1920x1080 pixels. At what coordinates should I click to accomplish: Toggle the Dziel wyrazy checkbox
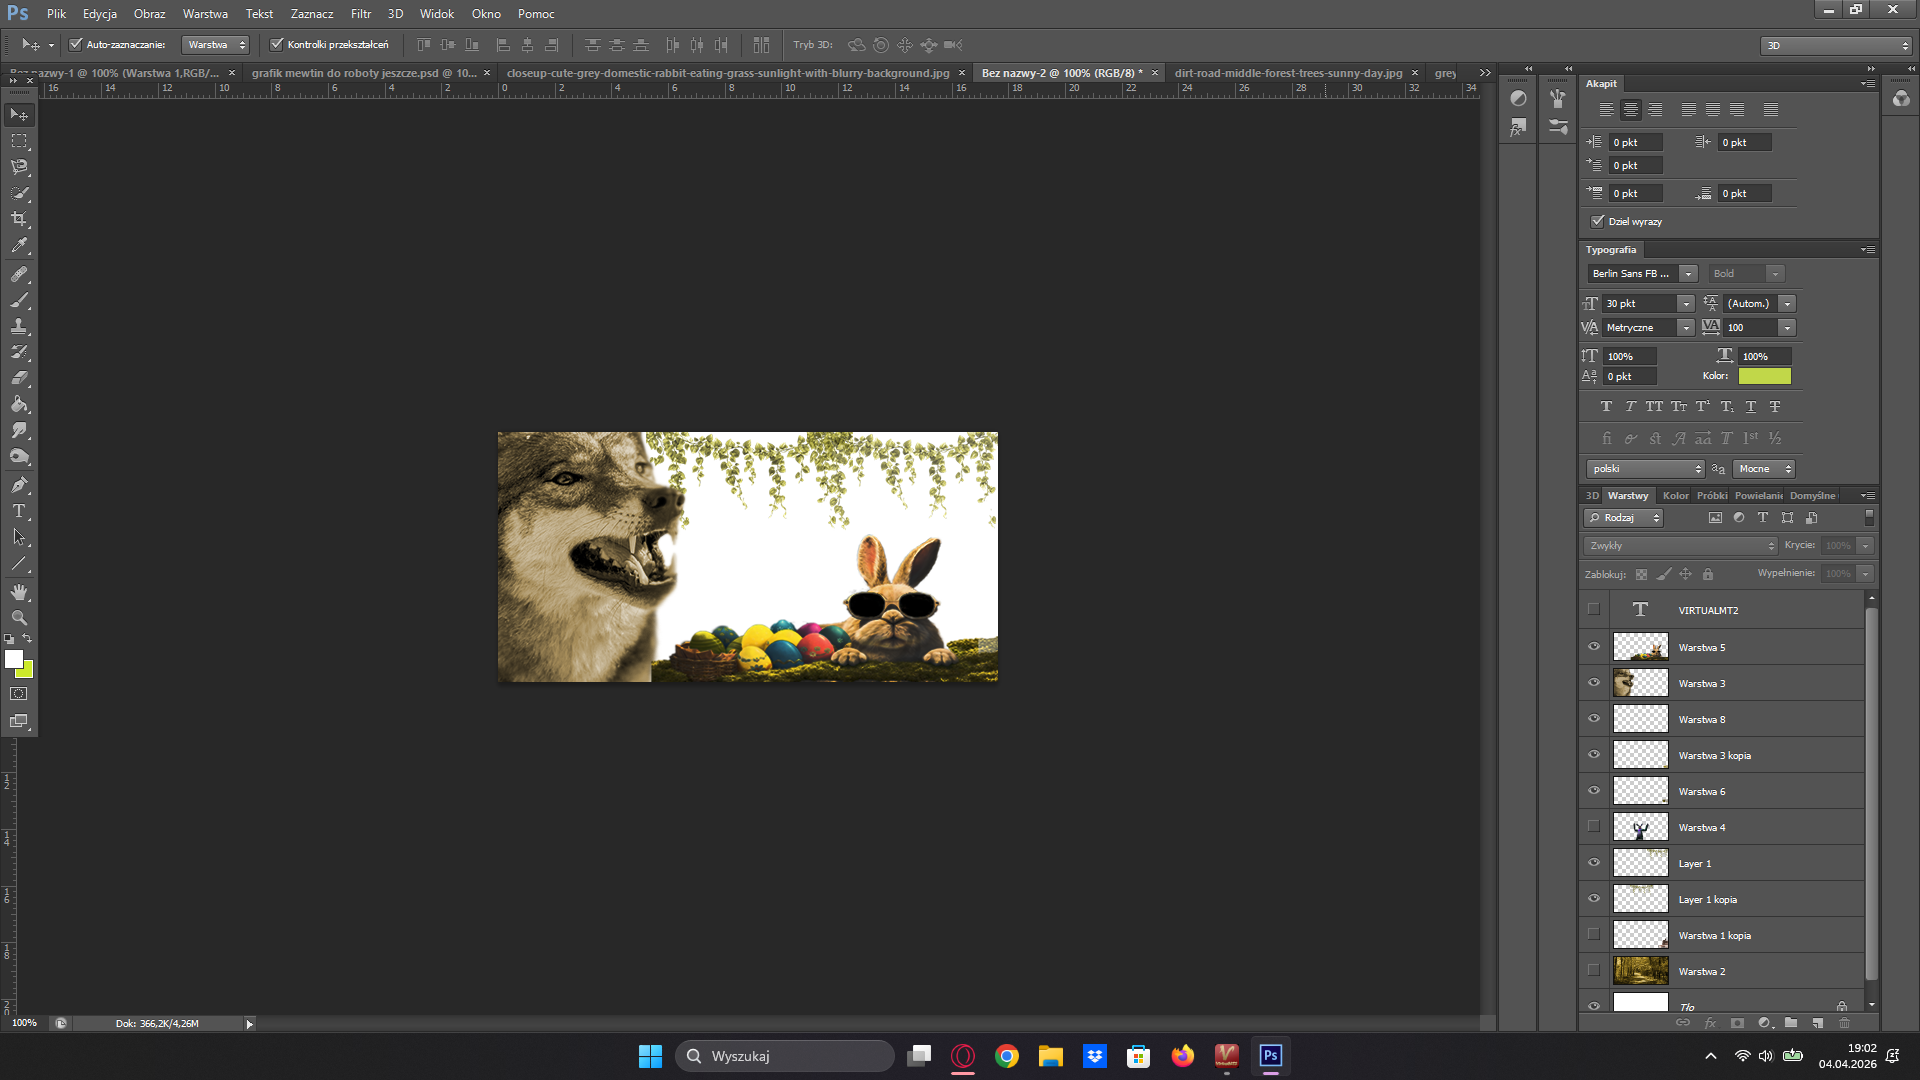(x=1597, y=221)
